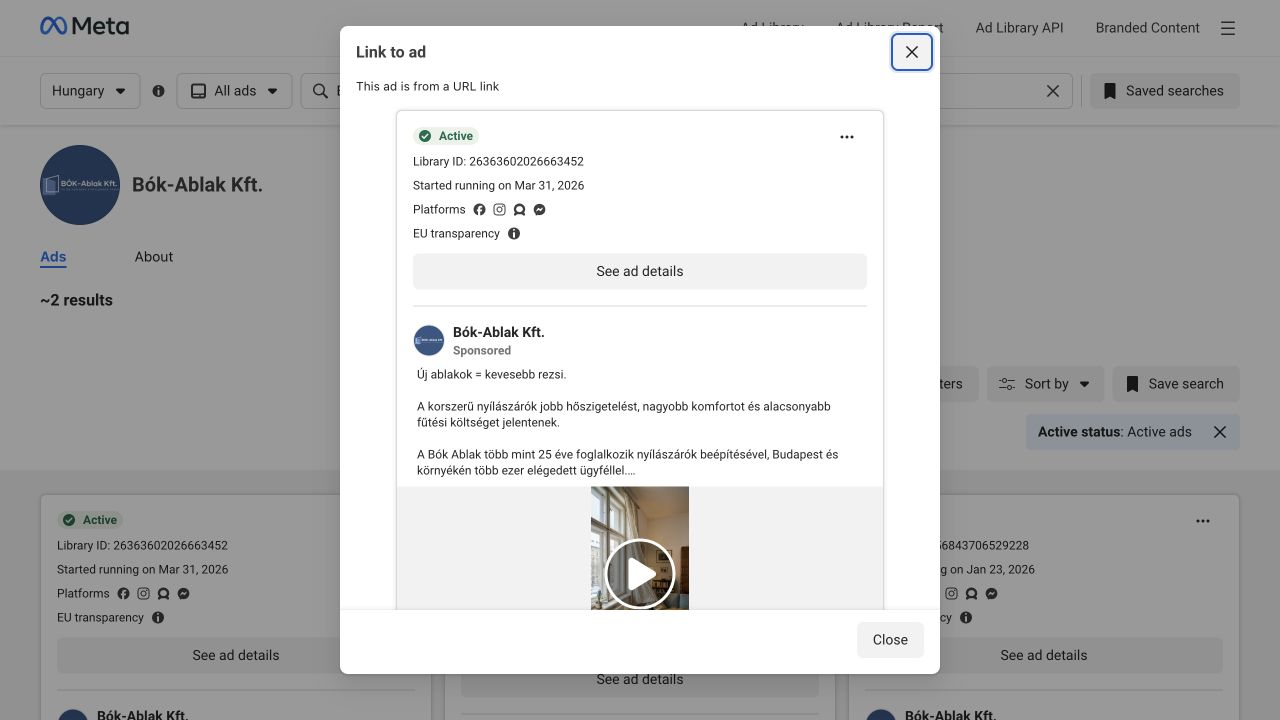Clear the search field with the X

pos(1053,91)
